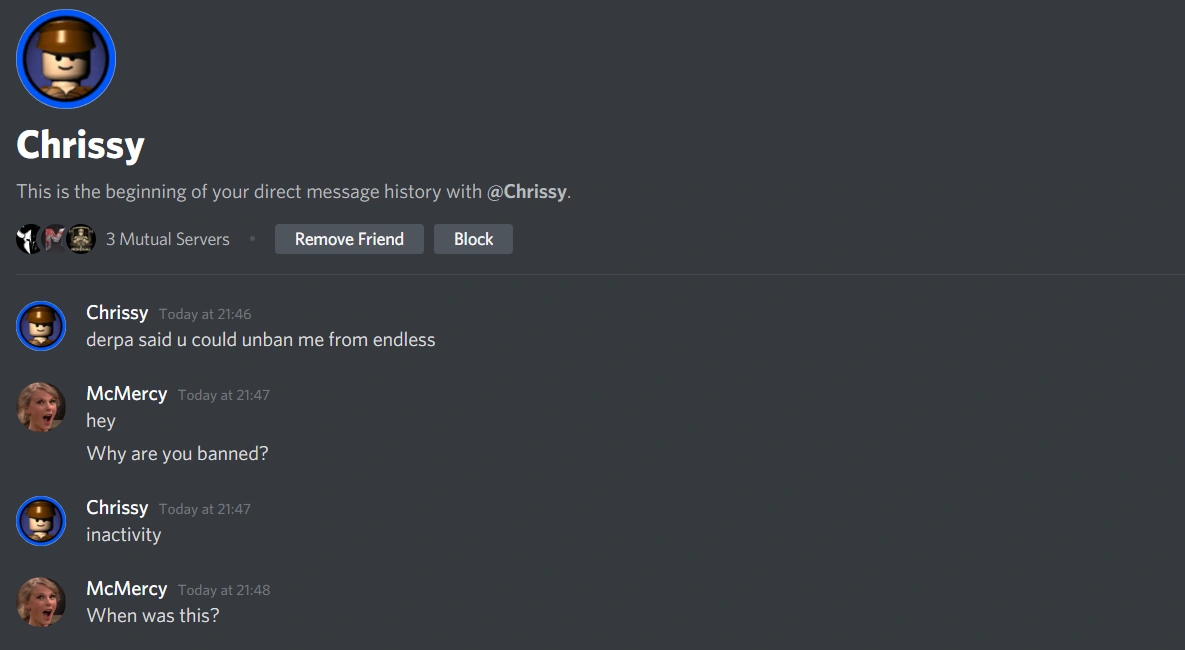The width and height of the screenshot is (1185, 650).
Task: Click the gold emblem mutual server icon
Action: pyautogui.click(x=80, y=239)
